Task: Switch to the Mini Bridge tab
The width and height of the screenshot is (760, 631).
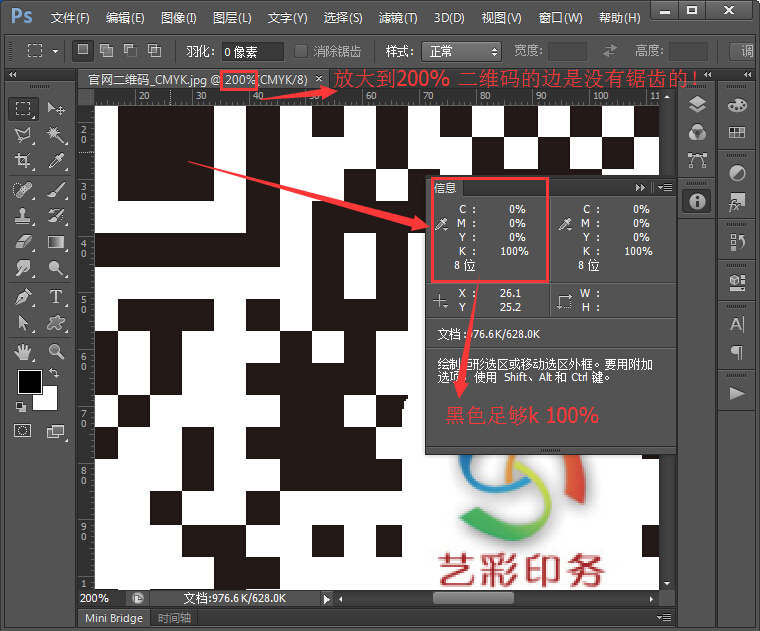Action: point(113,618)
